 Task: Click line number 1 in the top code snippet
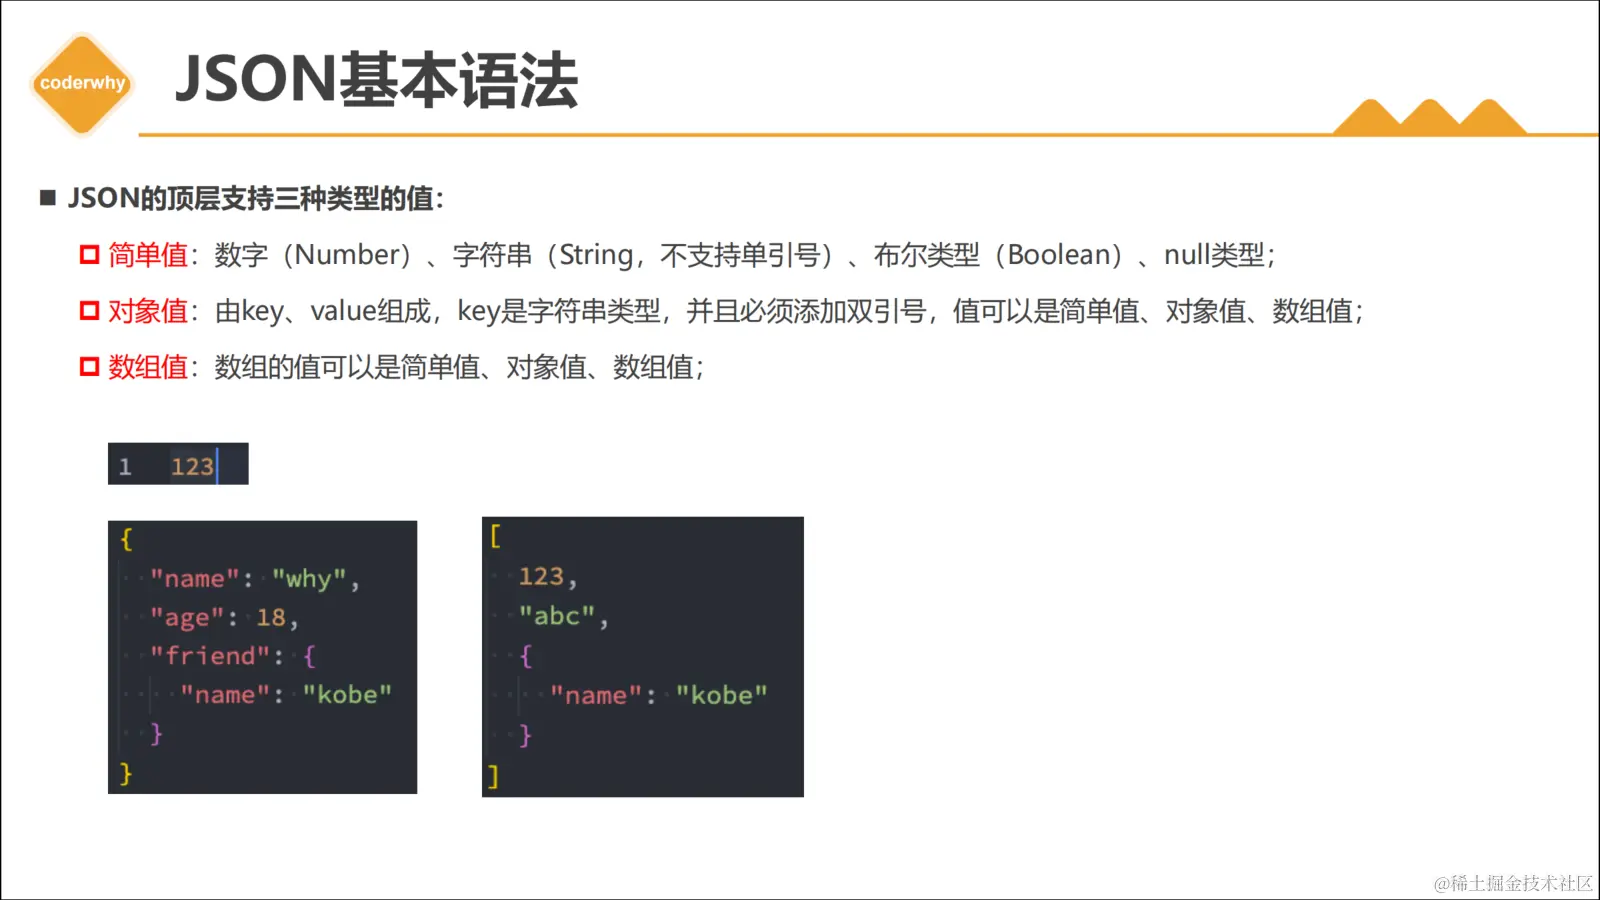pos(125,467)
